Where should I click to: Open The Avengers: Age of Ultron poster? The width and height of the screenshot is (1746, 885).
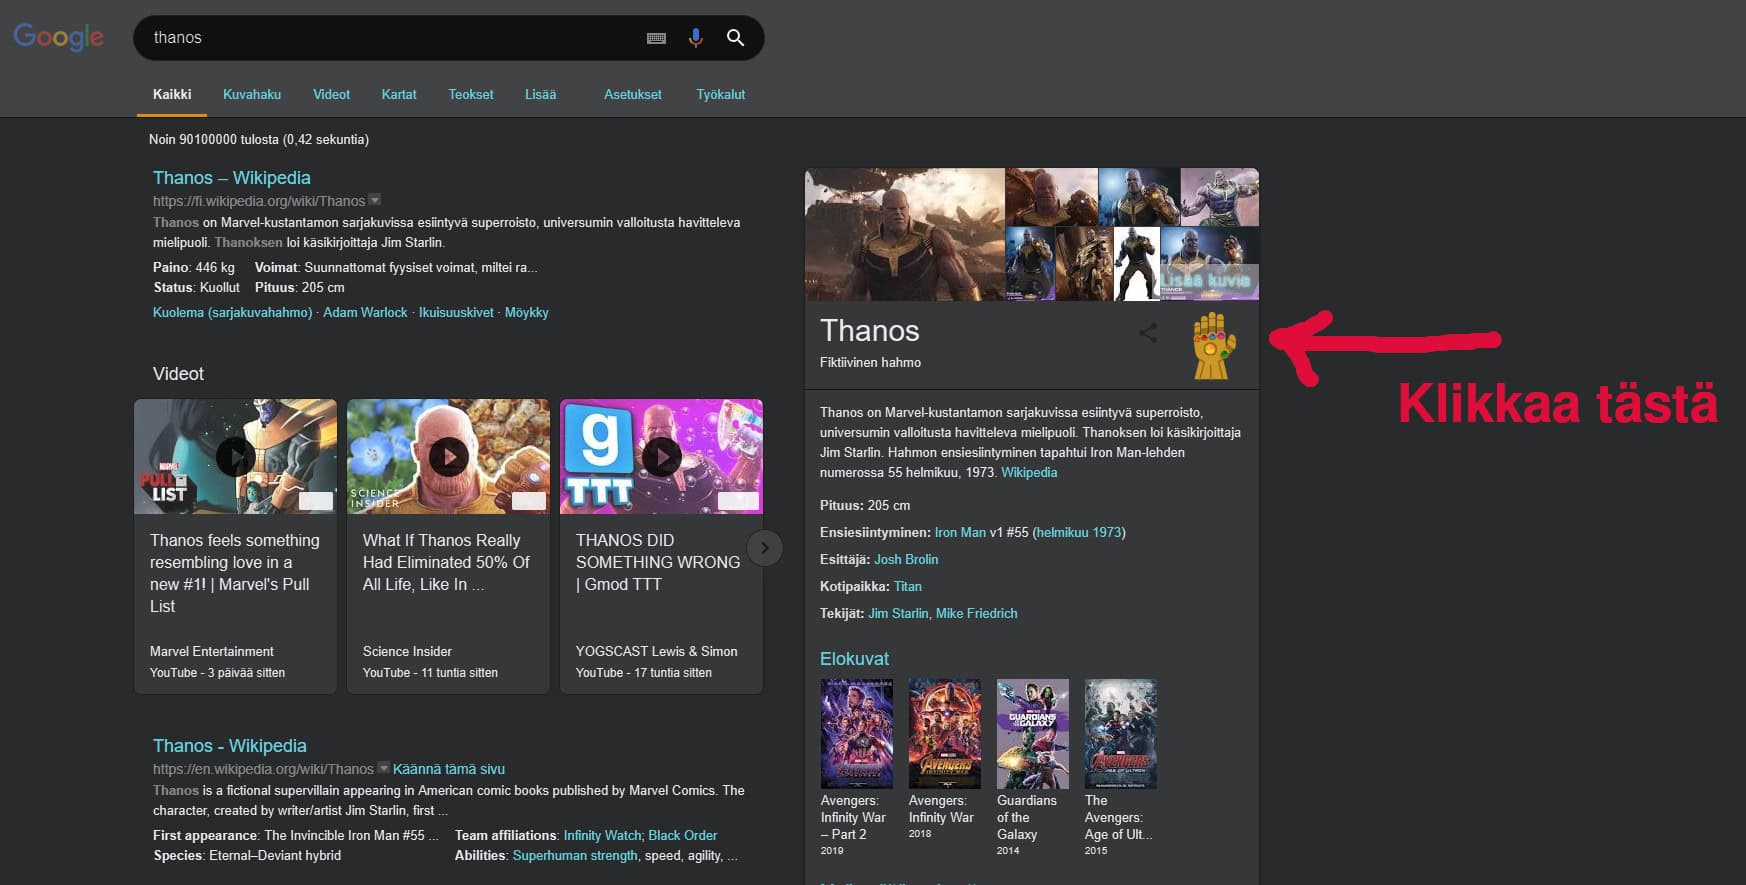1121,734
